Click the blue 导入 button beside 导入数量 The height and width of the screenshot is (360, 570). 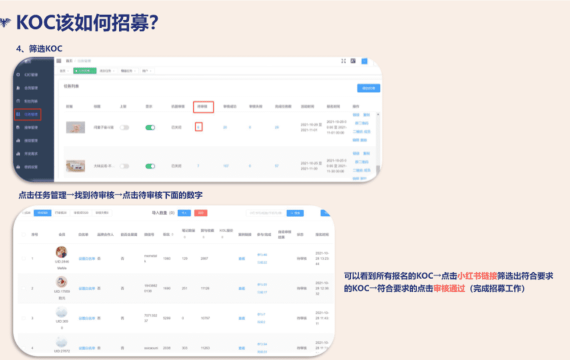pyautogui.click(x=184, y=213)
